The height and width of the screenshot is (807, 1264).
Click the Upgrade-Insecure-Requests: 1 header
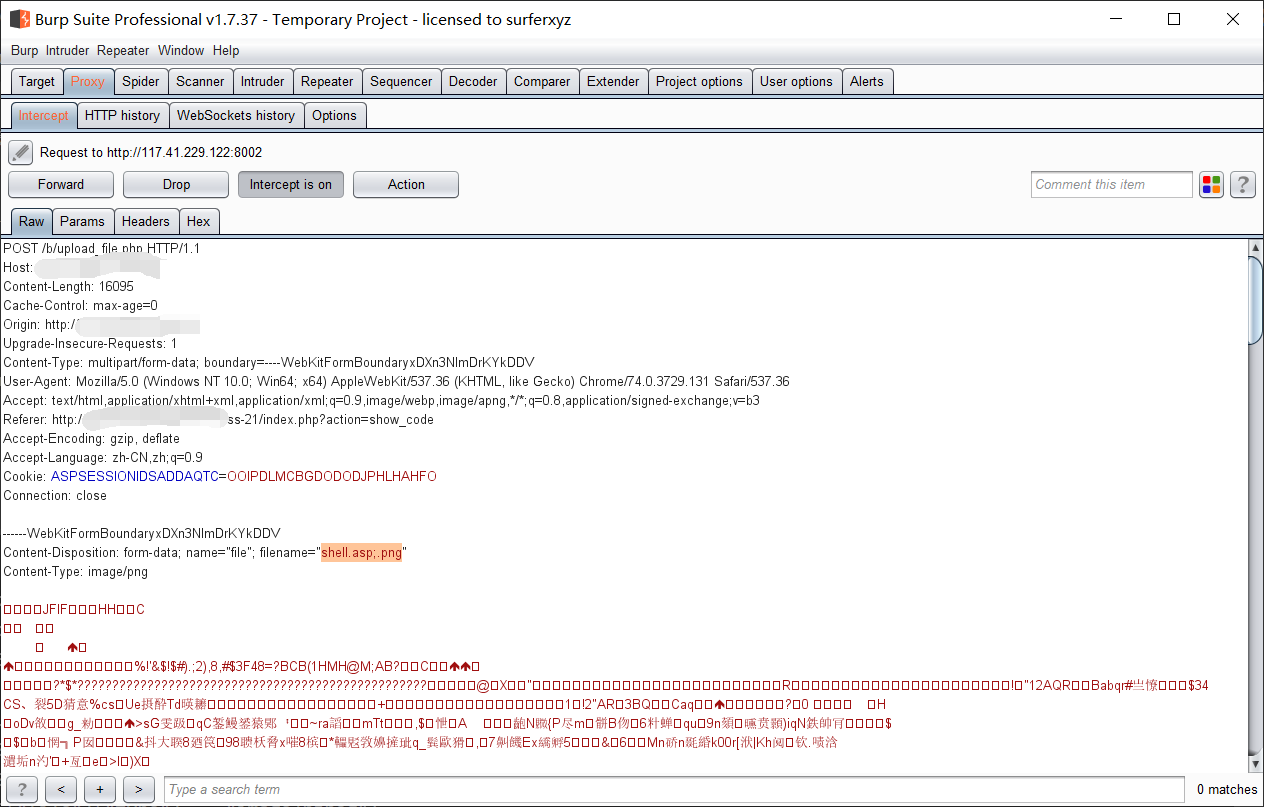point(90,343)
